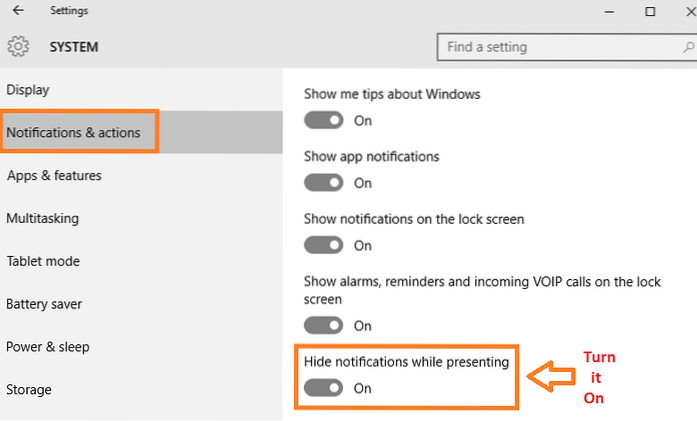697x421 pixels.
Task: Toggle Show me tips about Windows
Action: tap(324, 120)
